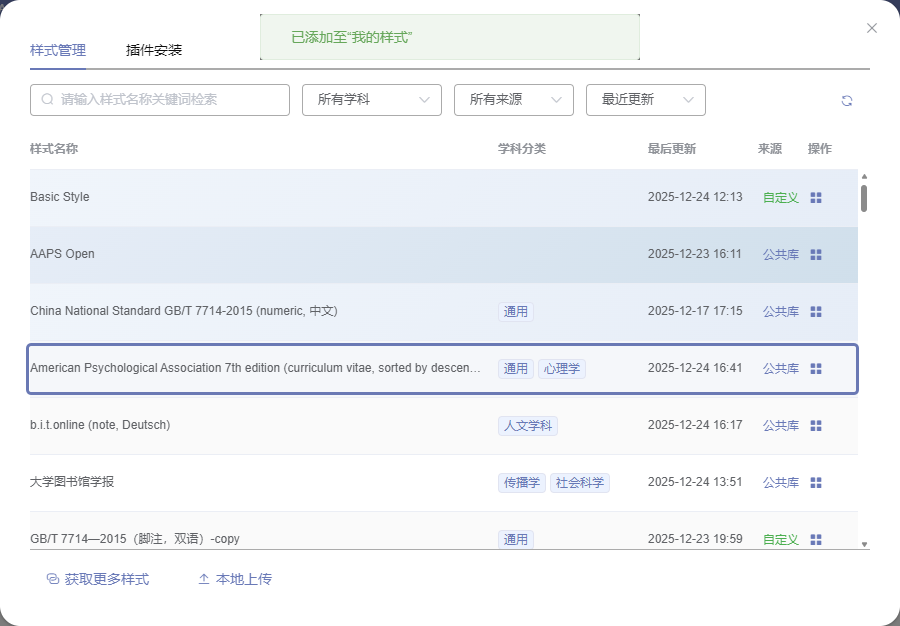Open the action grid icon for AAPS Open

(816, 255)
